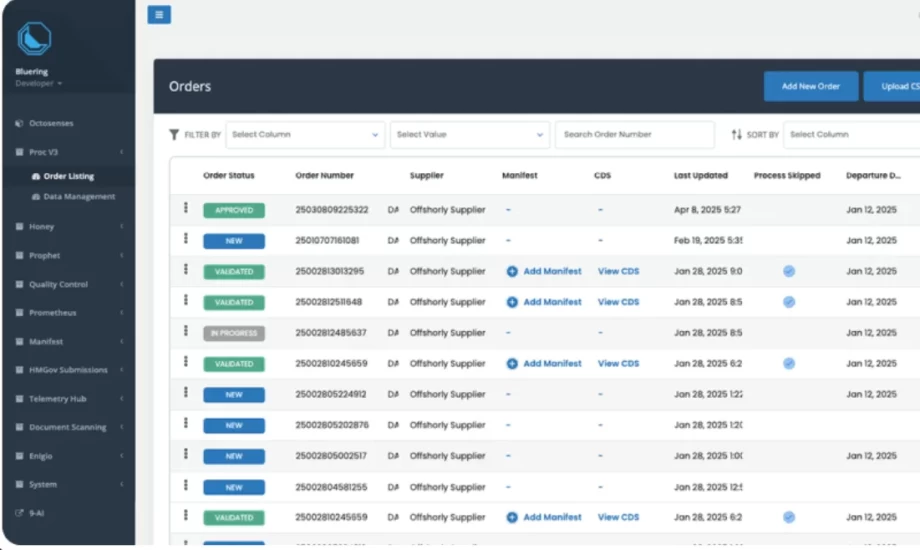The height and width of the screenshot is (550, 920).
Task: Open row menu for order 25010707161081
Action: click(186, 238)
